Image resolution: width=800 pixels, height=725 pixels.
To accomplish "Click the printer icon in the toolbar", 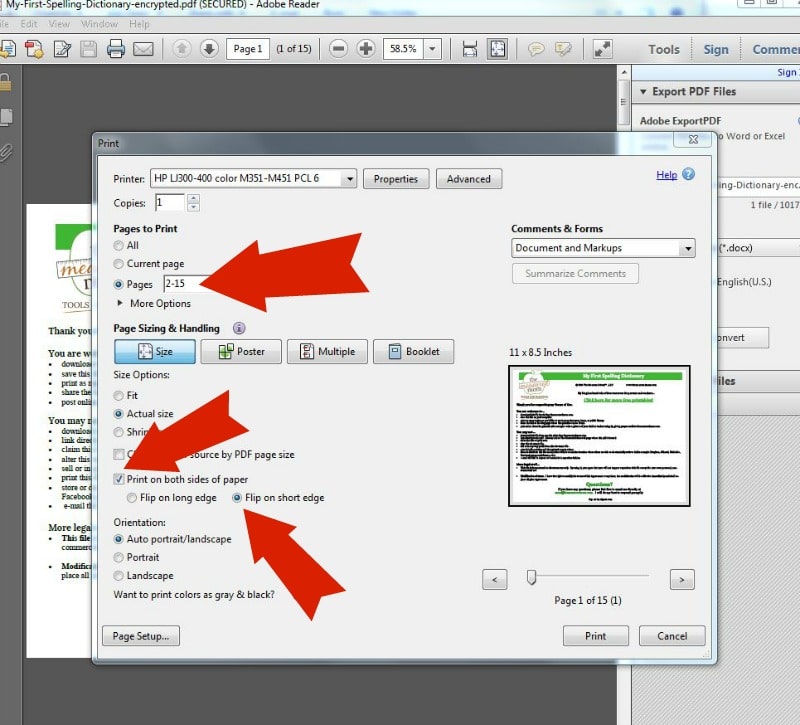I will coord(116,48).
